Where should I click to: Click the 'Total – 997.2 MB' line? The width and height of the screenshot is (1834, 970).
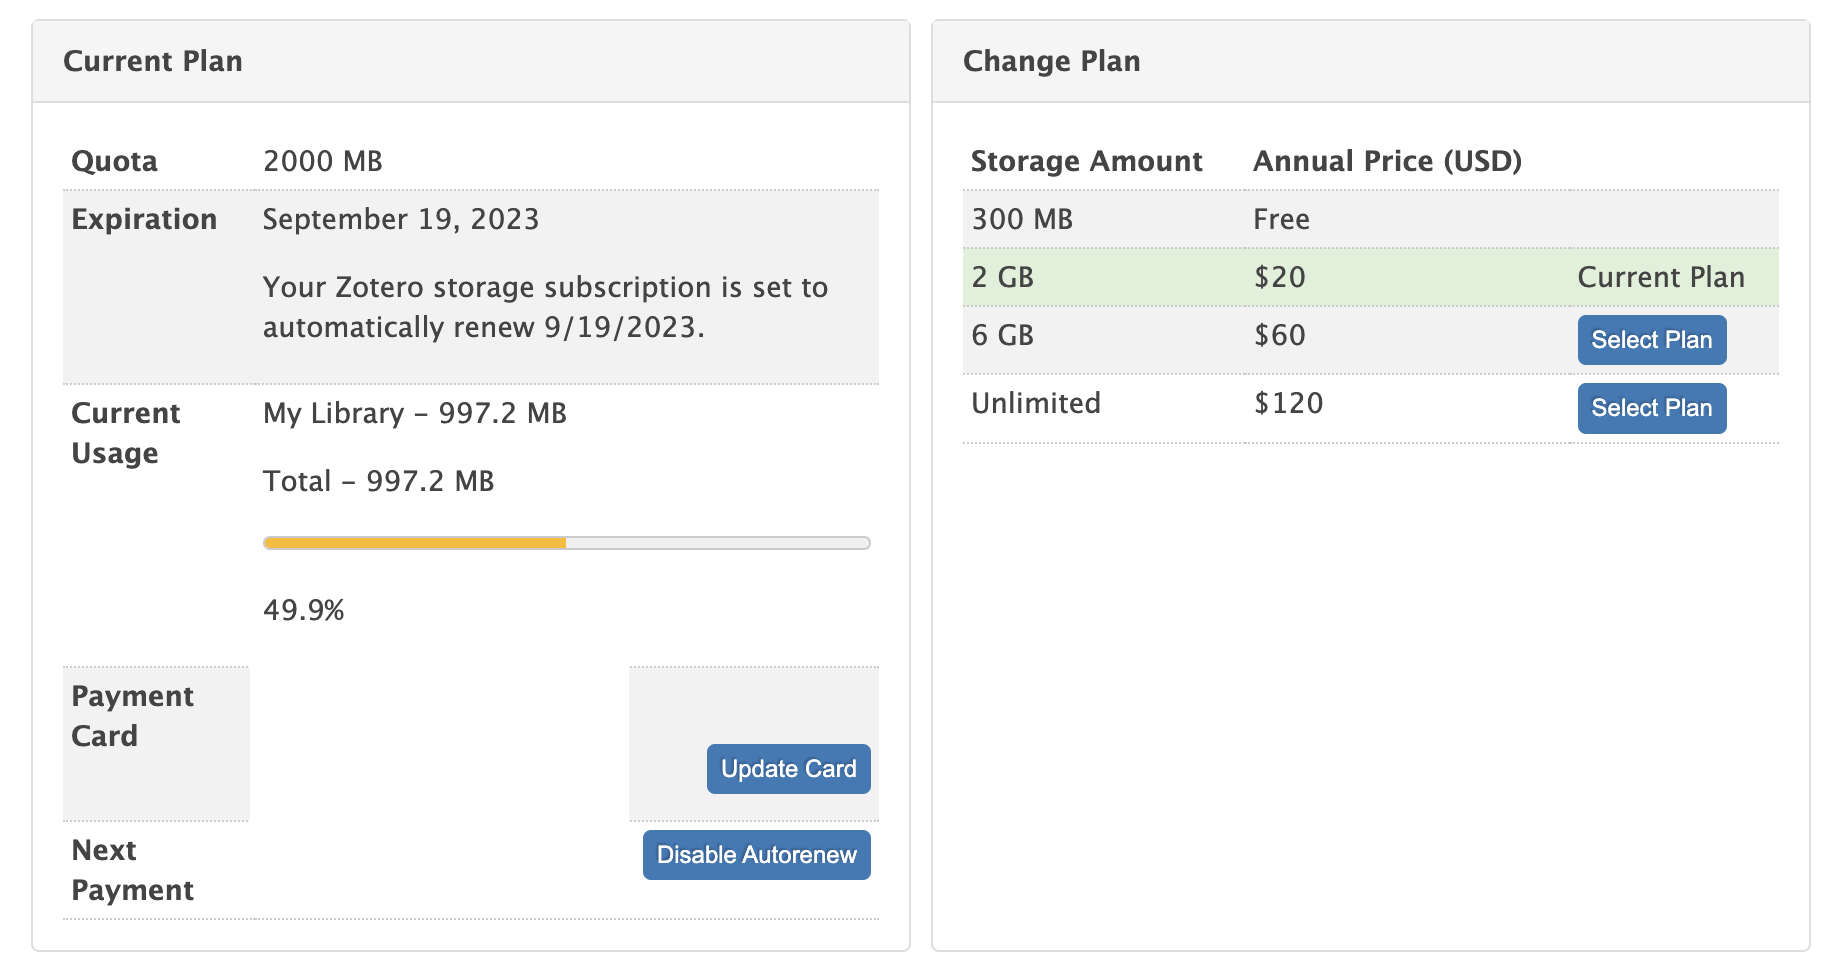point(379,481)
